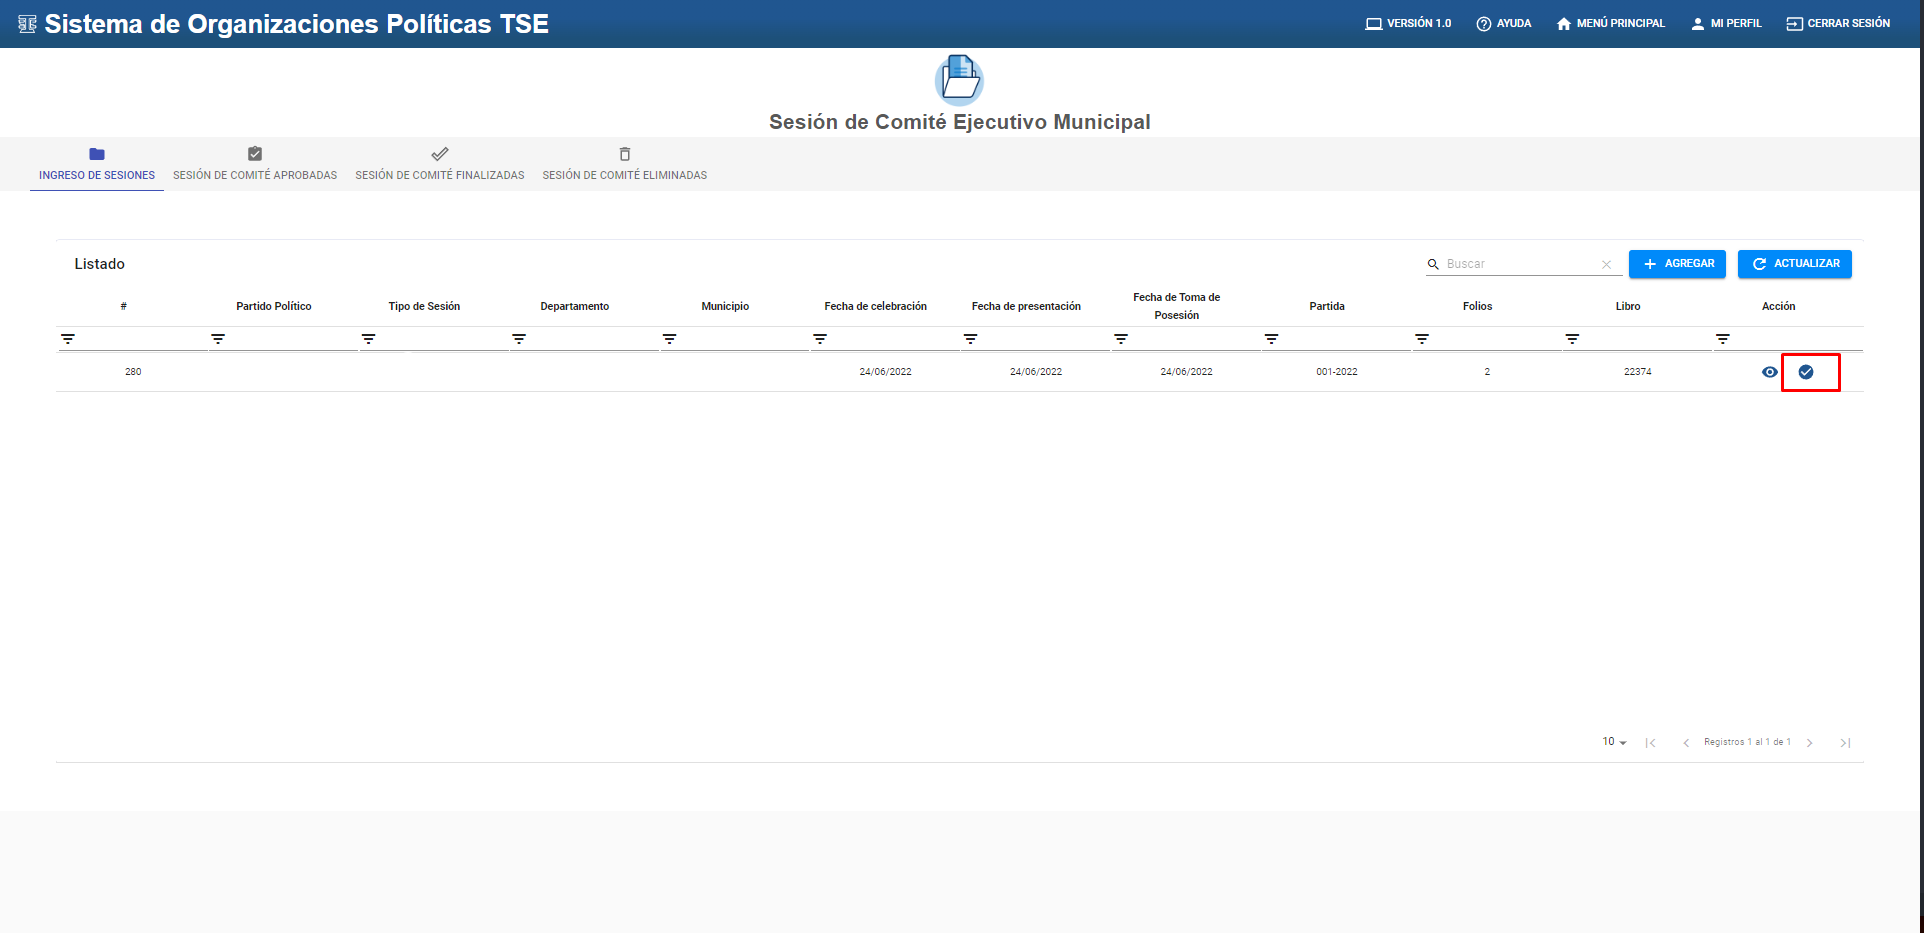Click the filter icon under Partido Político

tap(218, 340)
